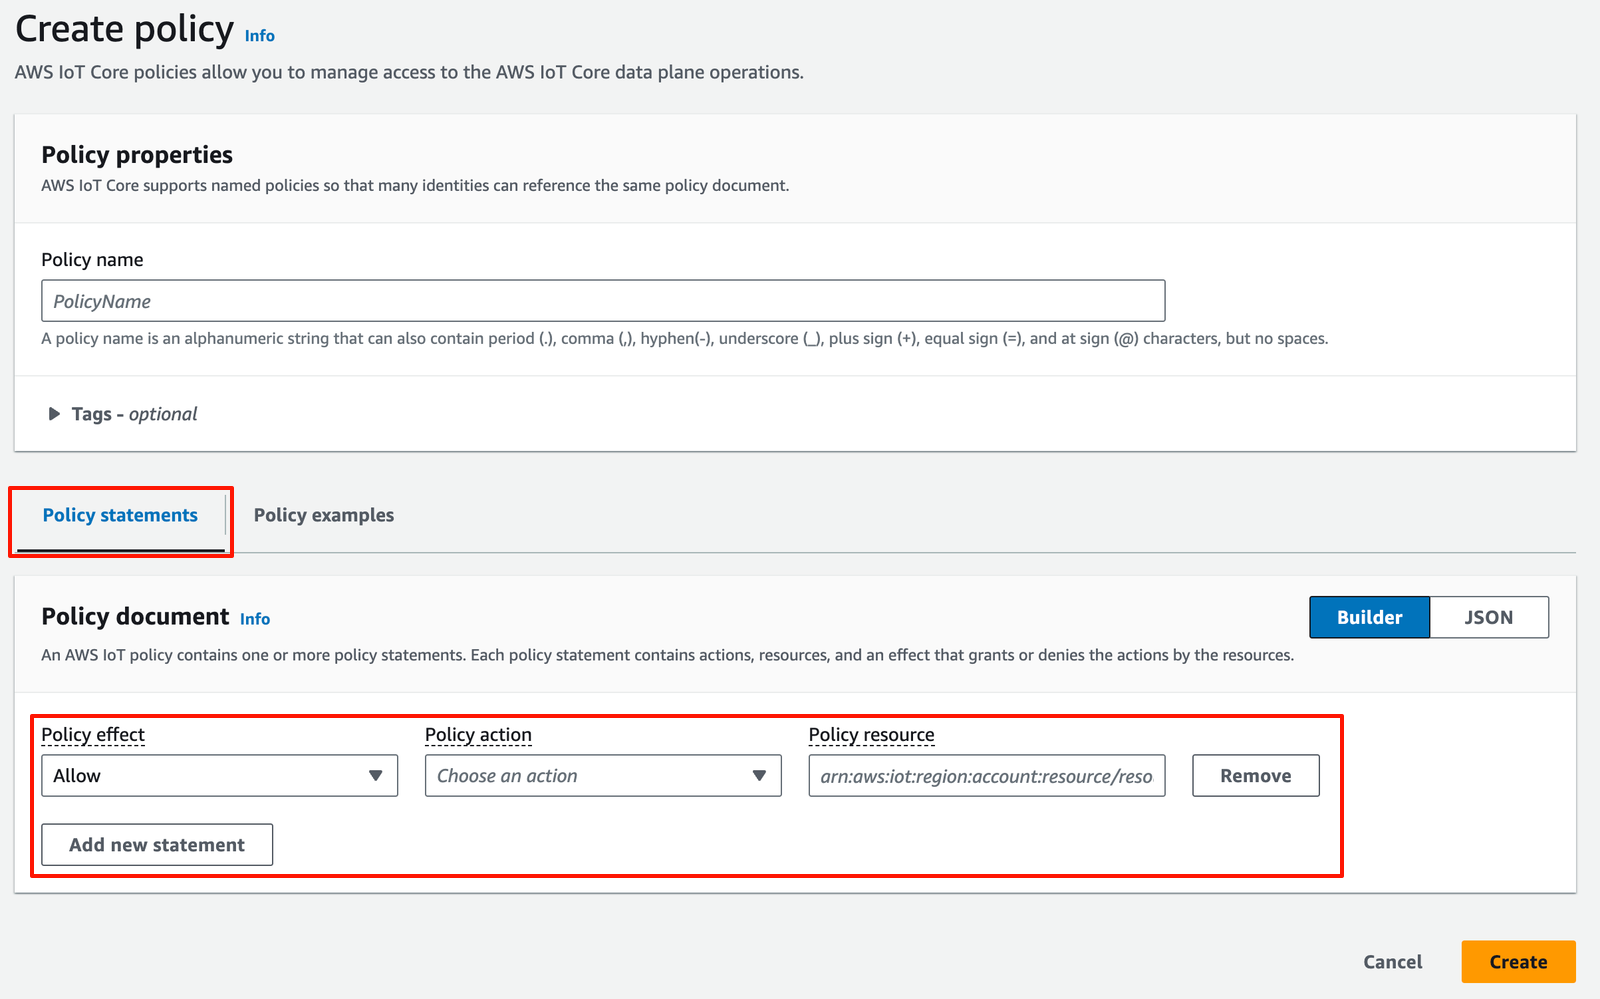Switch to the Policy examples tab
1600x999 pixels.
[x=323, y=516]
